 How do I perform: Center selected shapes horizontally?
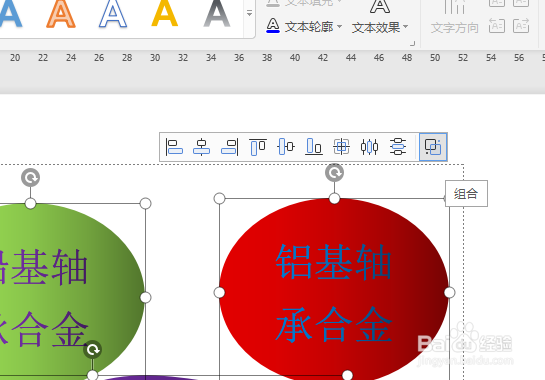[202, 147]
